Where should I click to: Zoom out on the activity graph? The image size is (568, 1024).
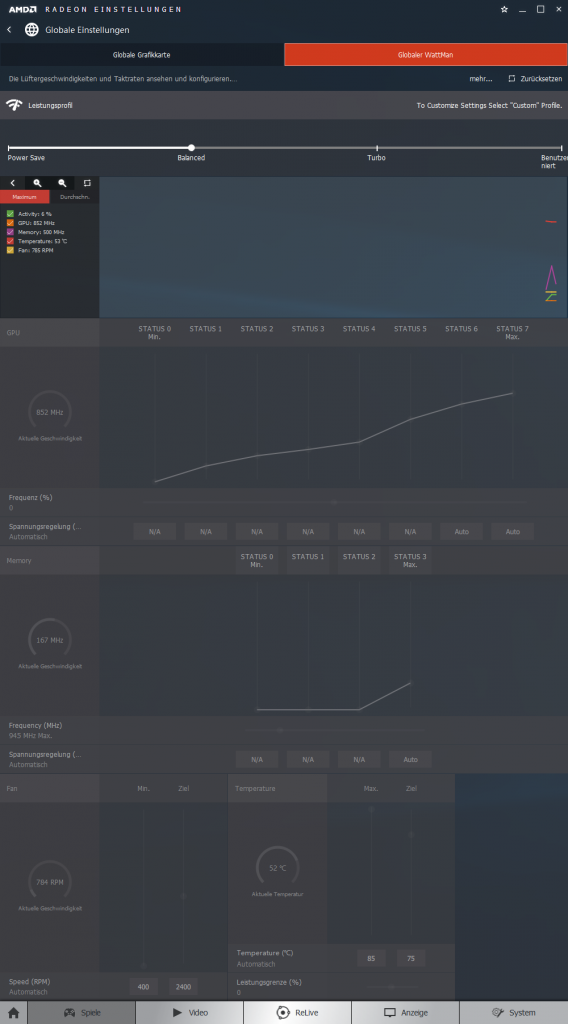62,184
